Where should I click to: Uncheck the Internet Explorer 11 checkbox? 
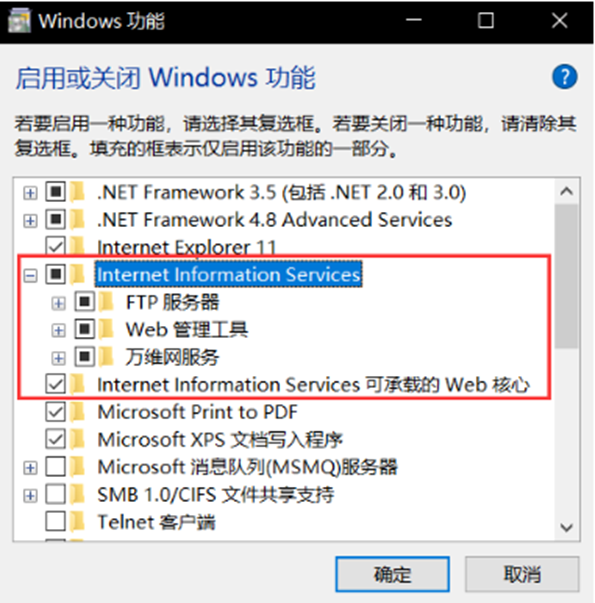click(56, 246)
